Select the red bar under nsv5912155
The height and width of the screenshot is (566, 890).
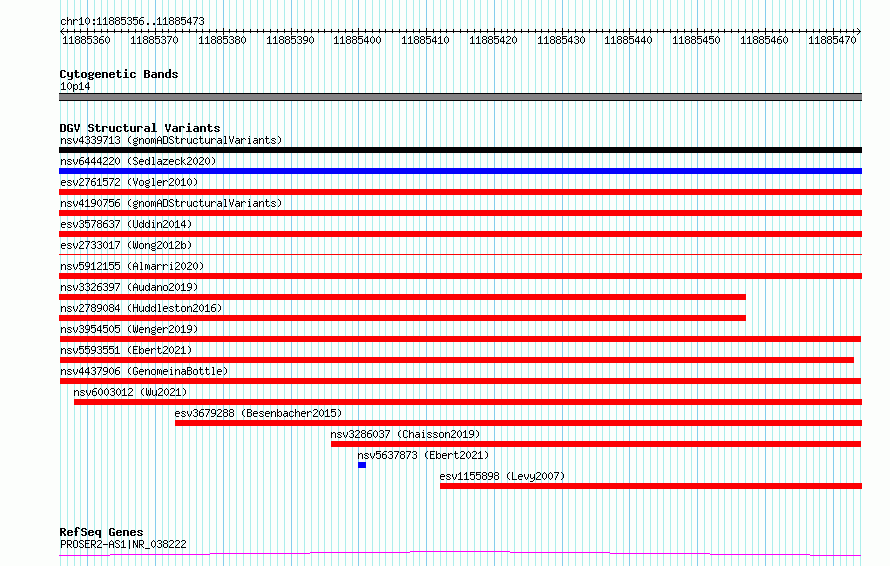460,276
